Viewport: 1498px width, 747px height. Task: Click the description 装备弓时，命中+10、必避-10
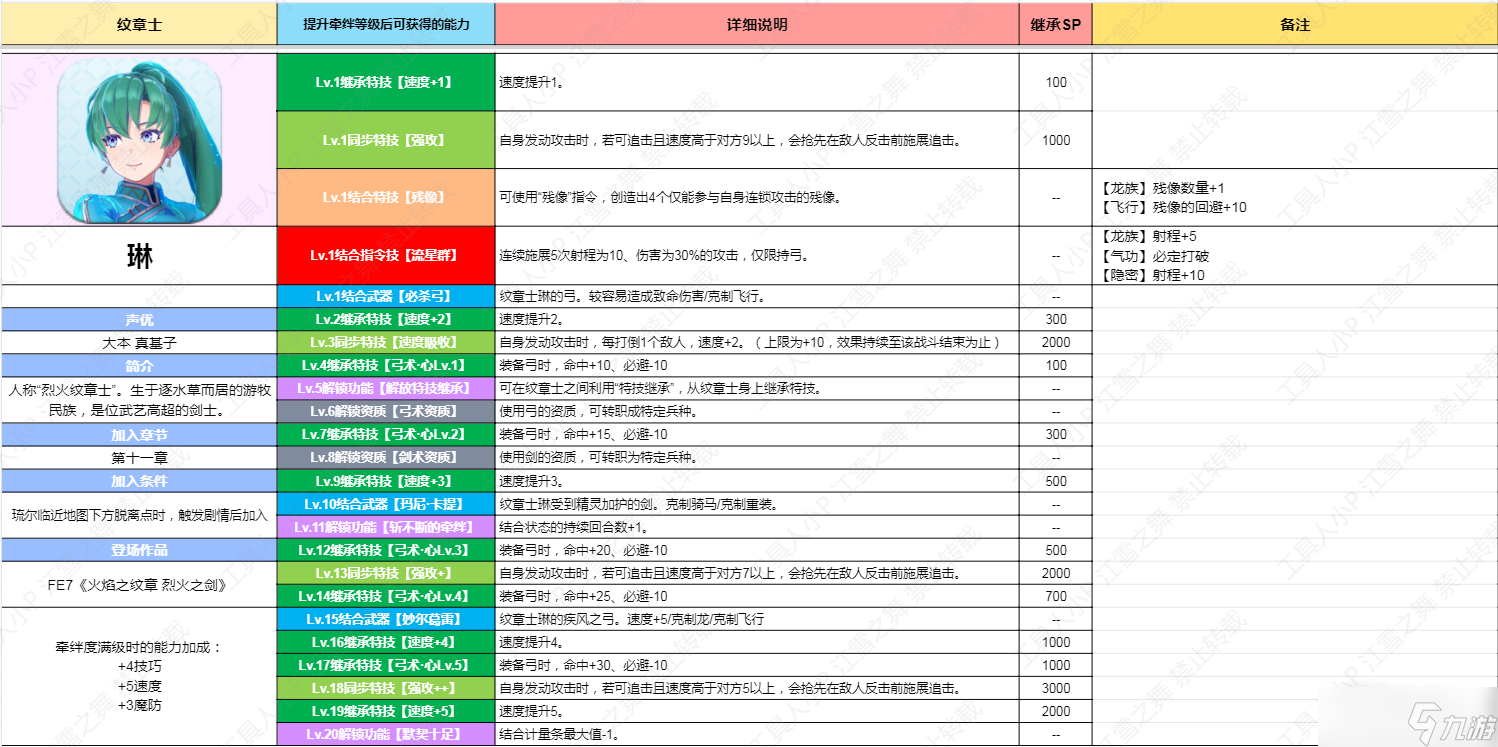click(583, 366)
